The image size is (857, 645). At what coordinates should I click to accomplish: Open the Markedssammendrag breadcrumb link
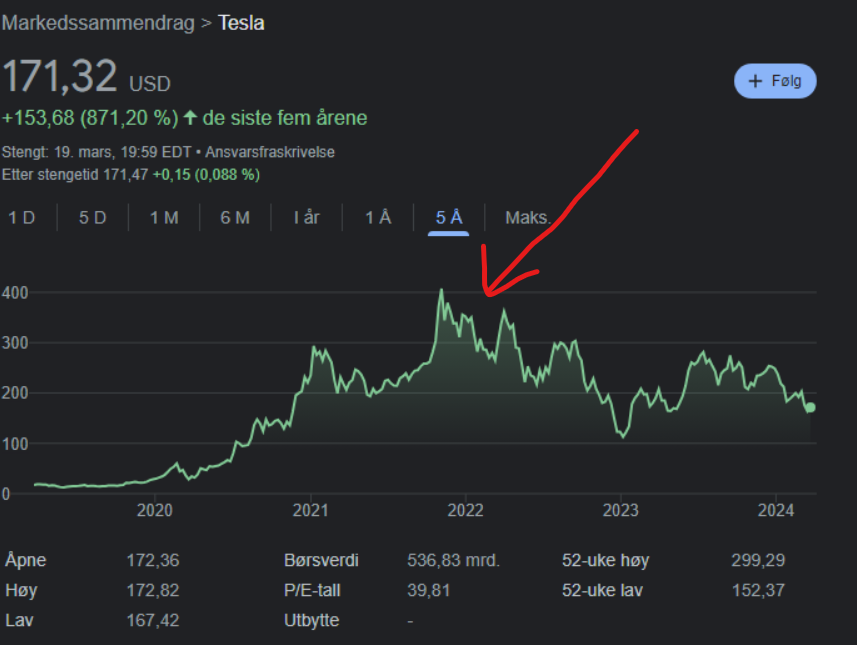(98, 22)
